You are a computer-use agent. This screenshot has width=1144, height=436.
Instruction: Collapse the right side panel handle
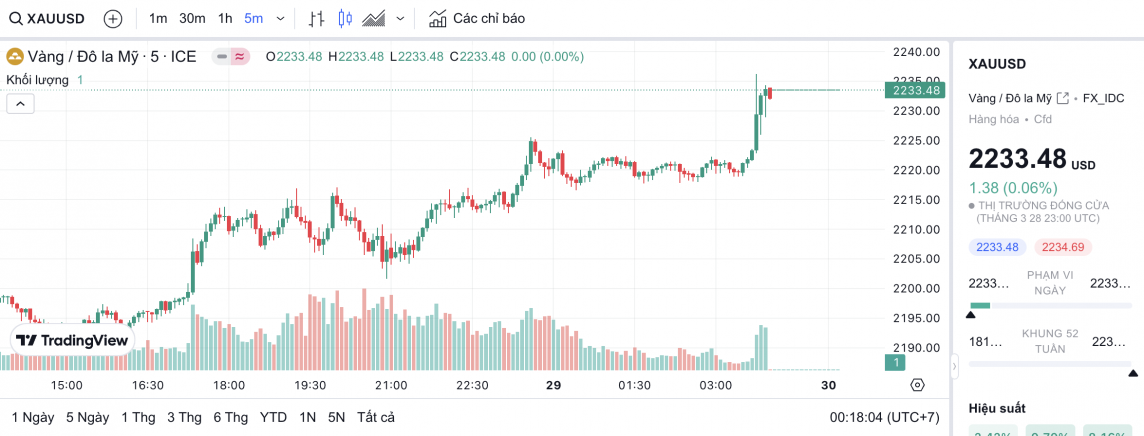(953, 368)
